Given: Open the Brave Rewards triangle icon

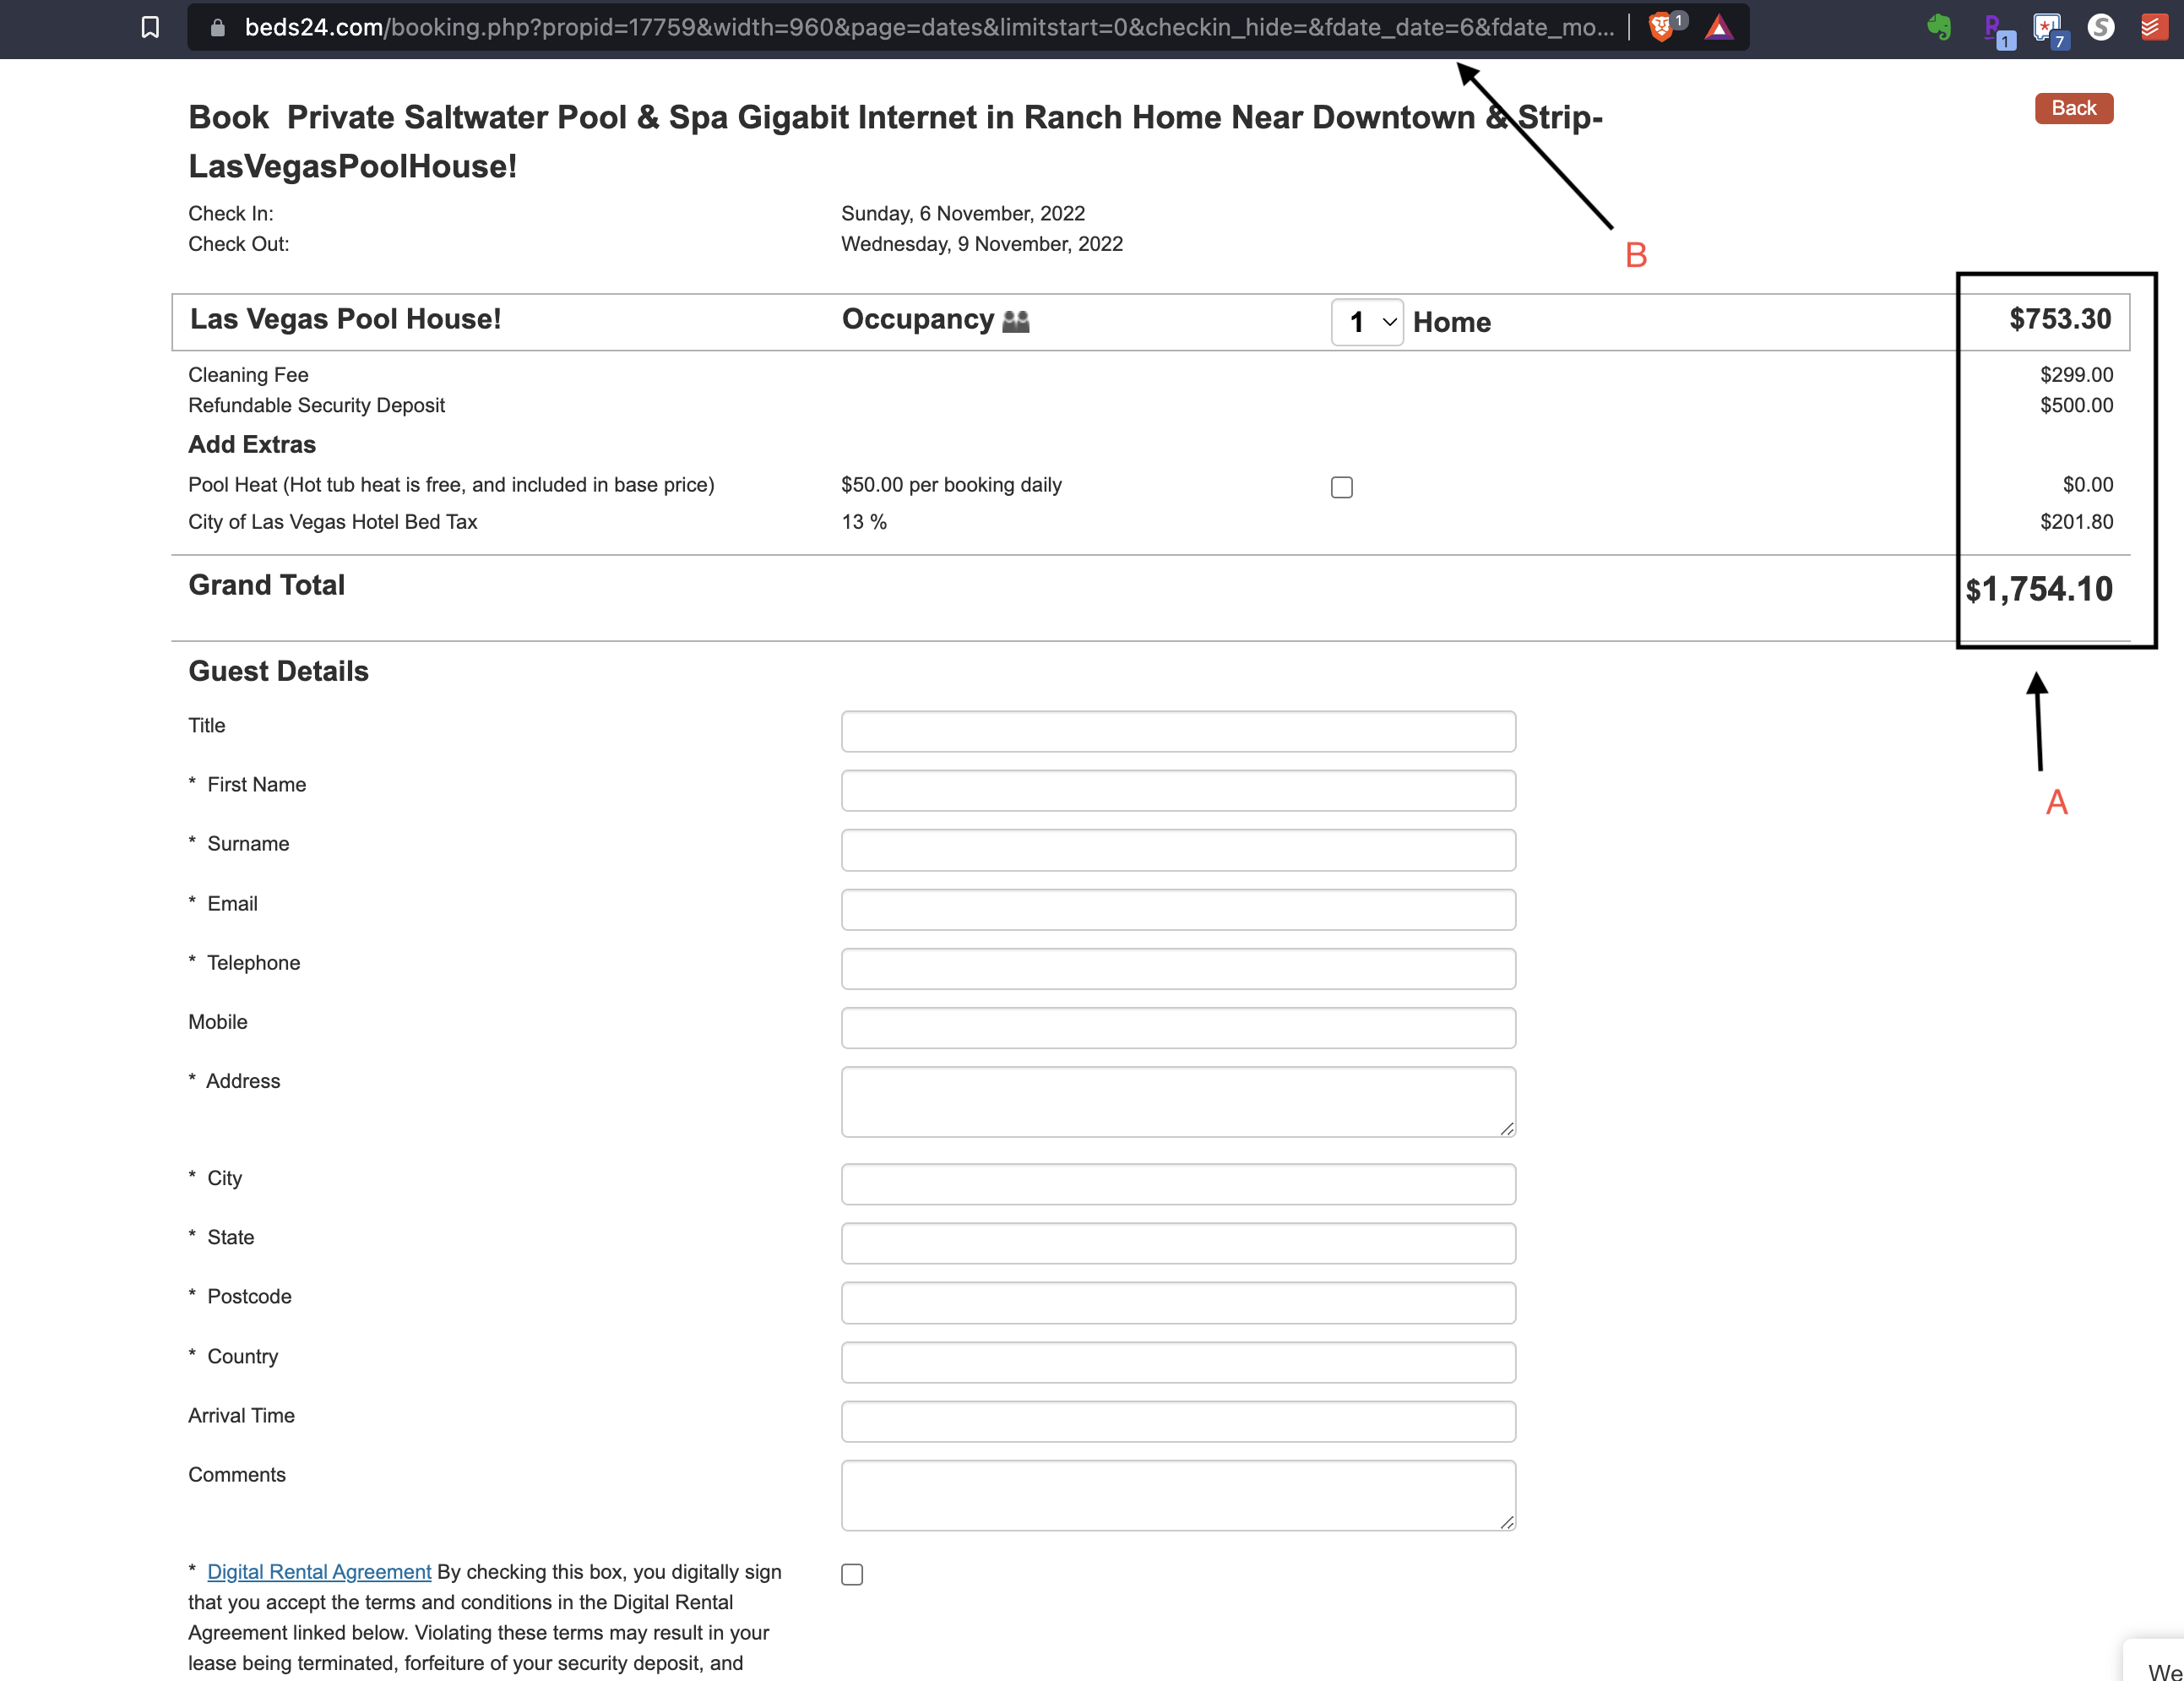Looking at the screenshot, I should click(1718, 27).
